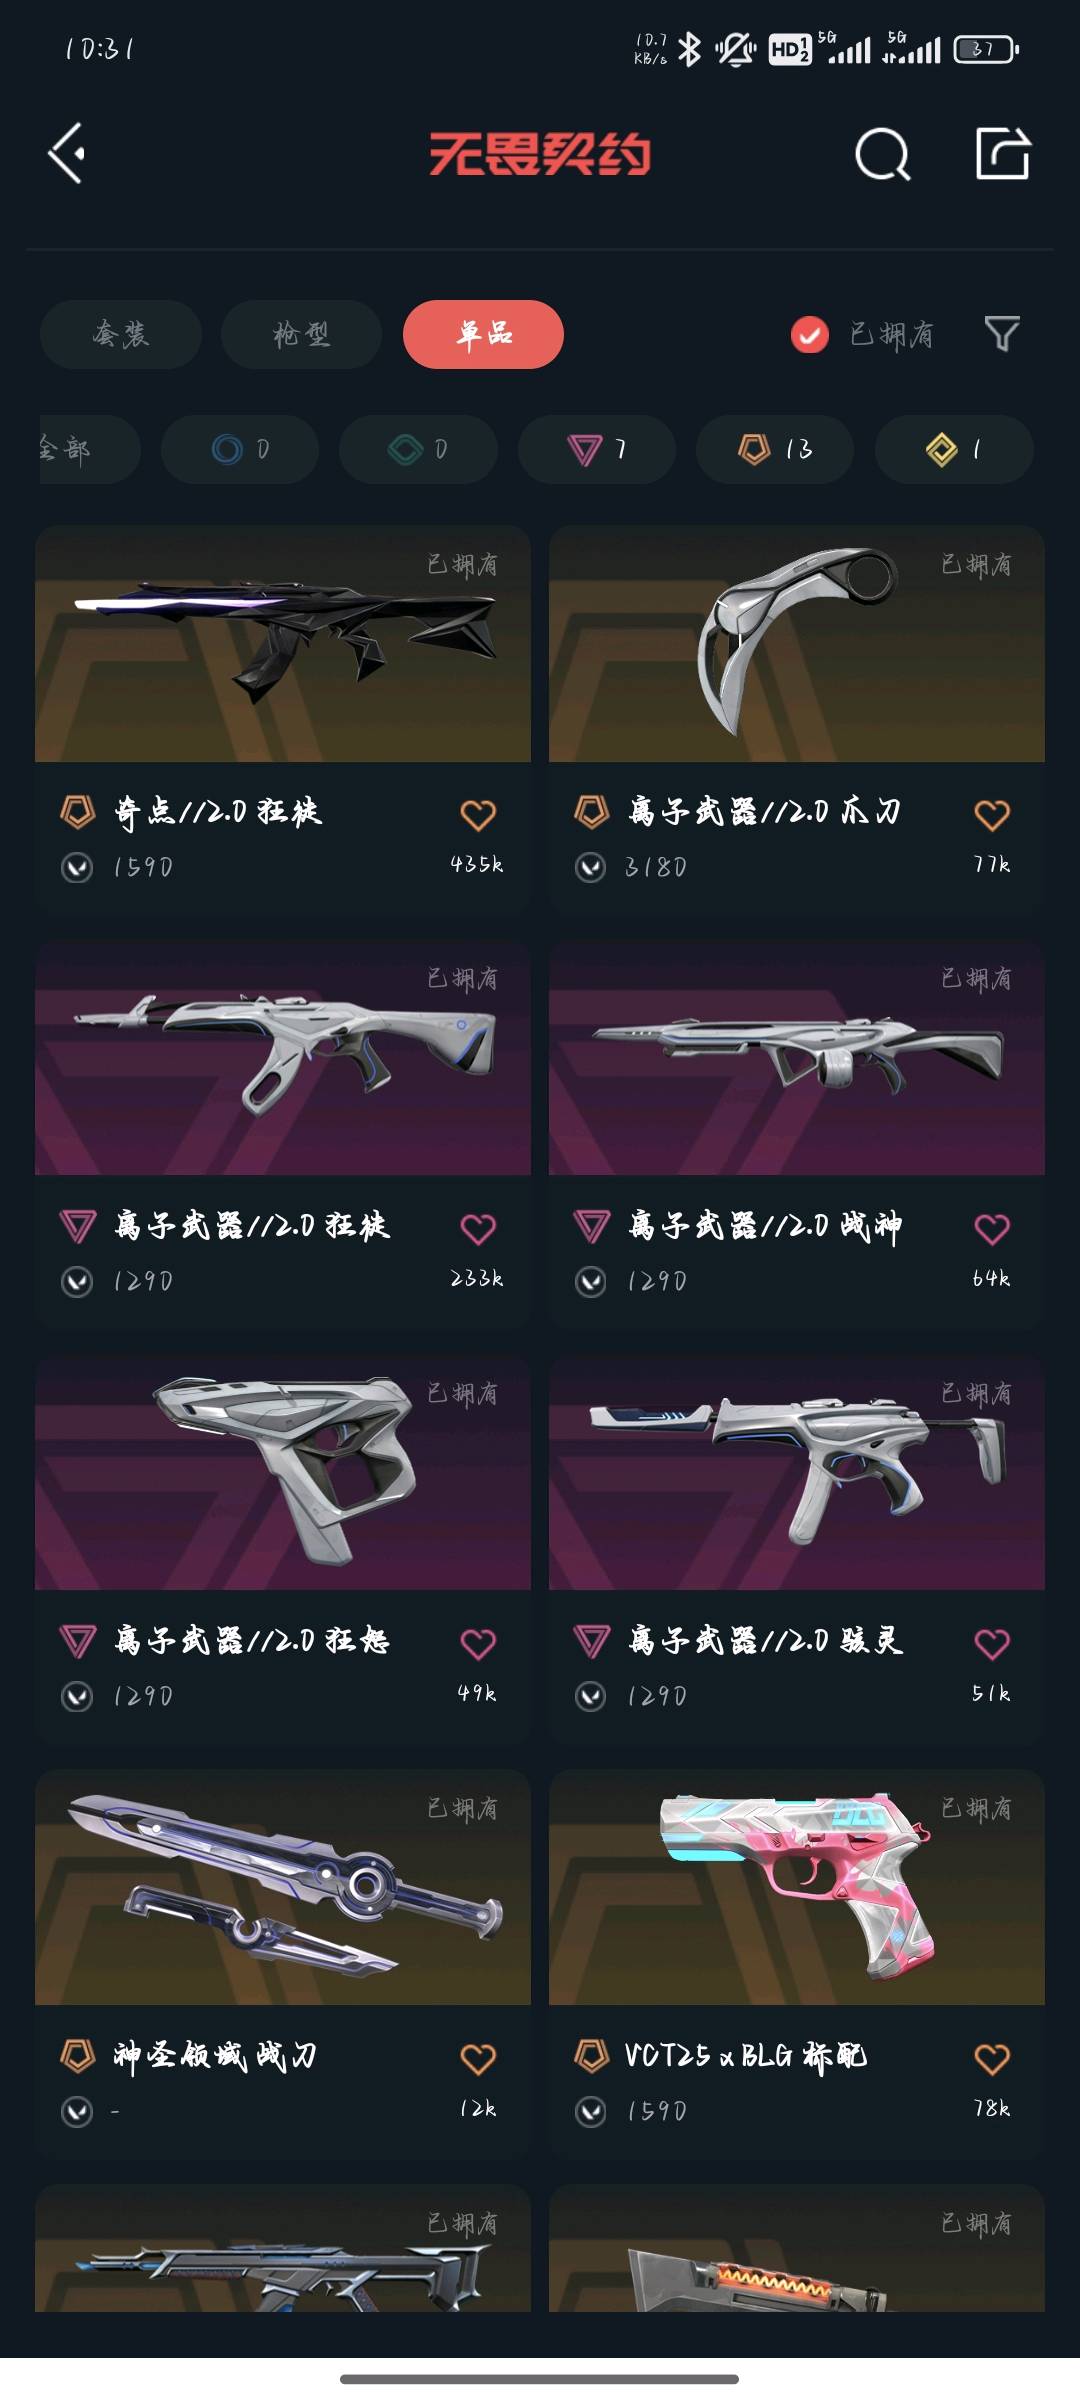Tap the share icon at top right

pos(1003,153)
